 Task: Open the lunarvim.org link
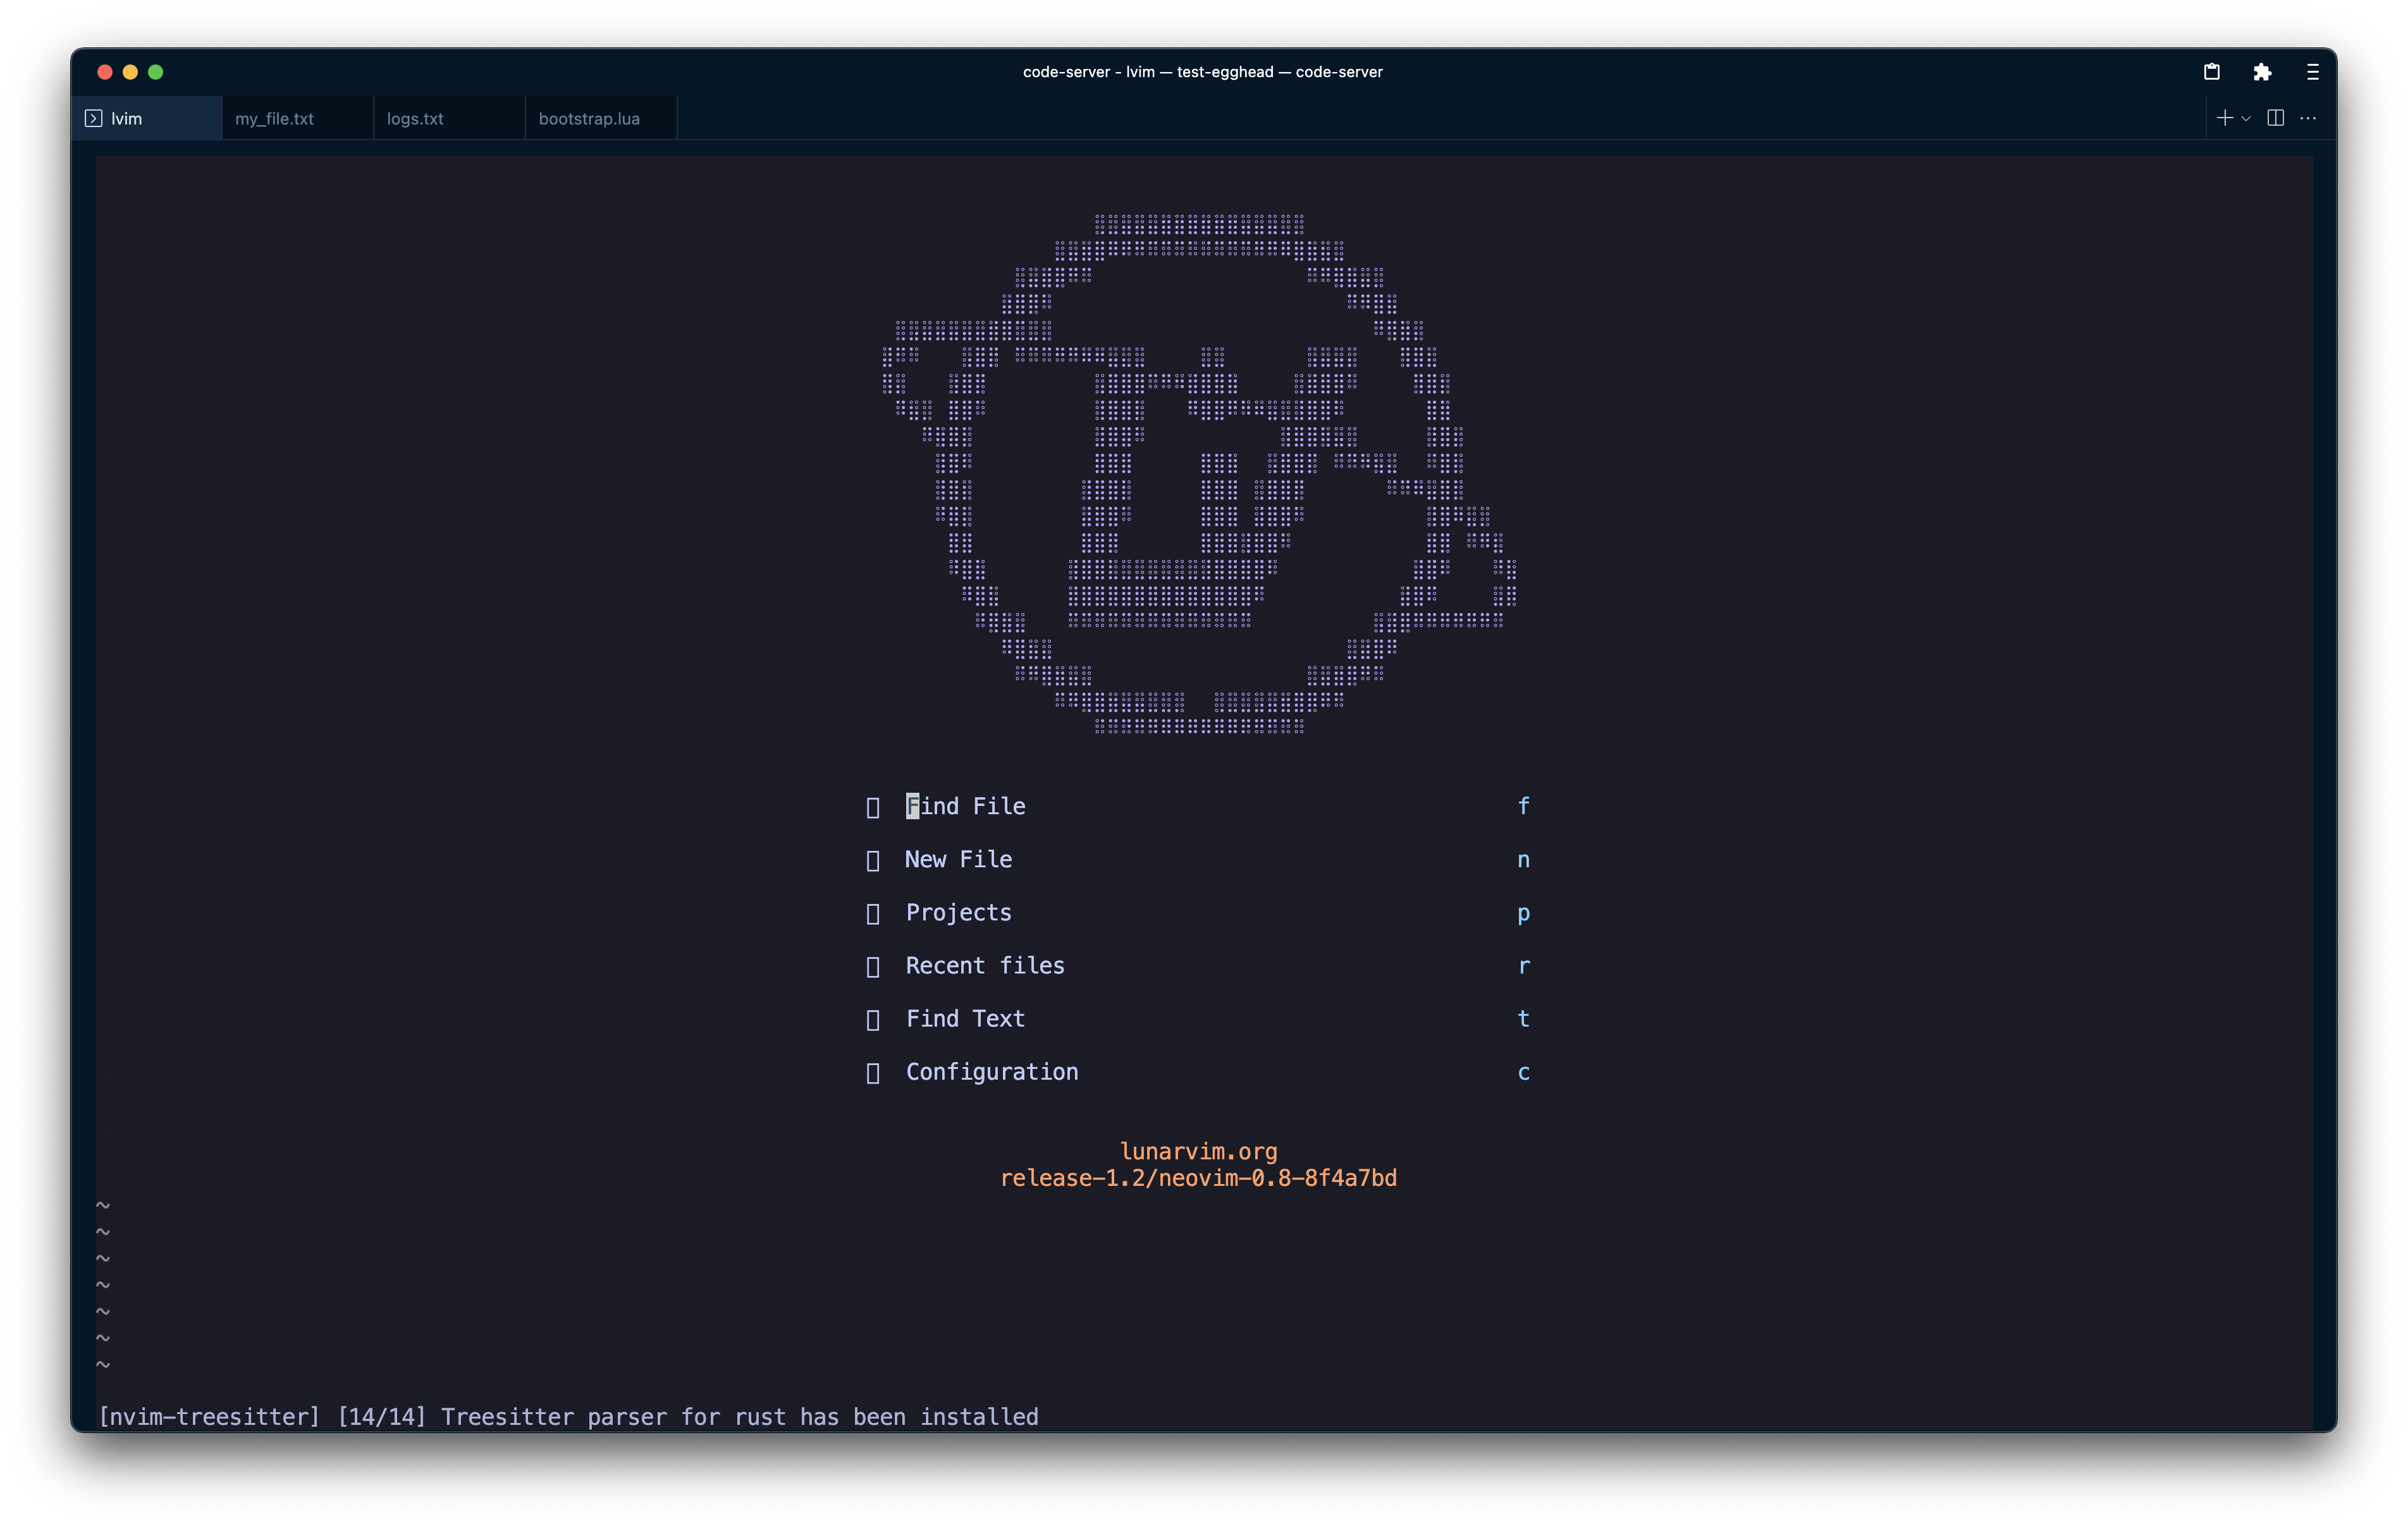tap(1199, 1151)
